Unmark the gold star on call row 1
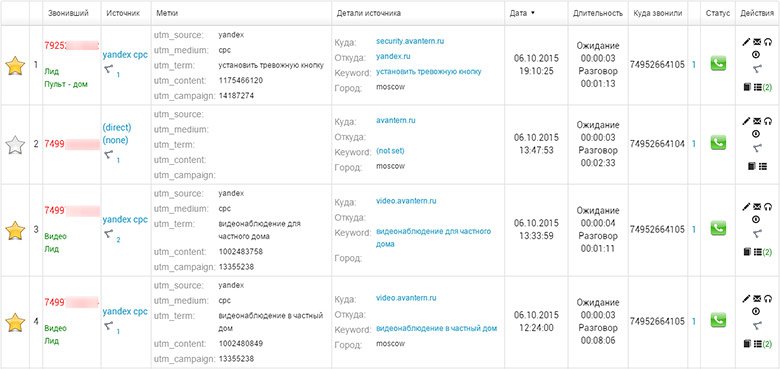780x369 pixels. pos(15,66)
